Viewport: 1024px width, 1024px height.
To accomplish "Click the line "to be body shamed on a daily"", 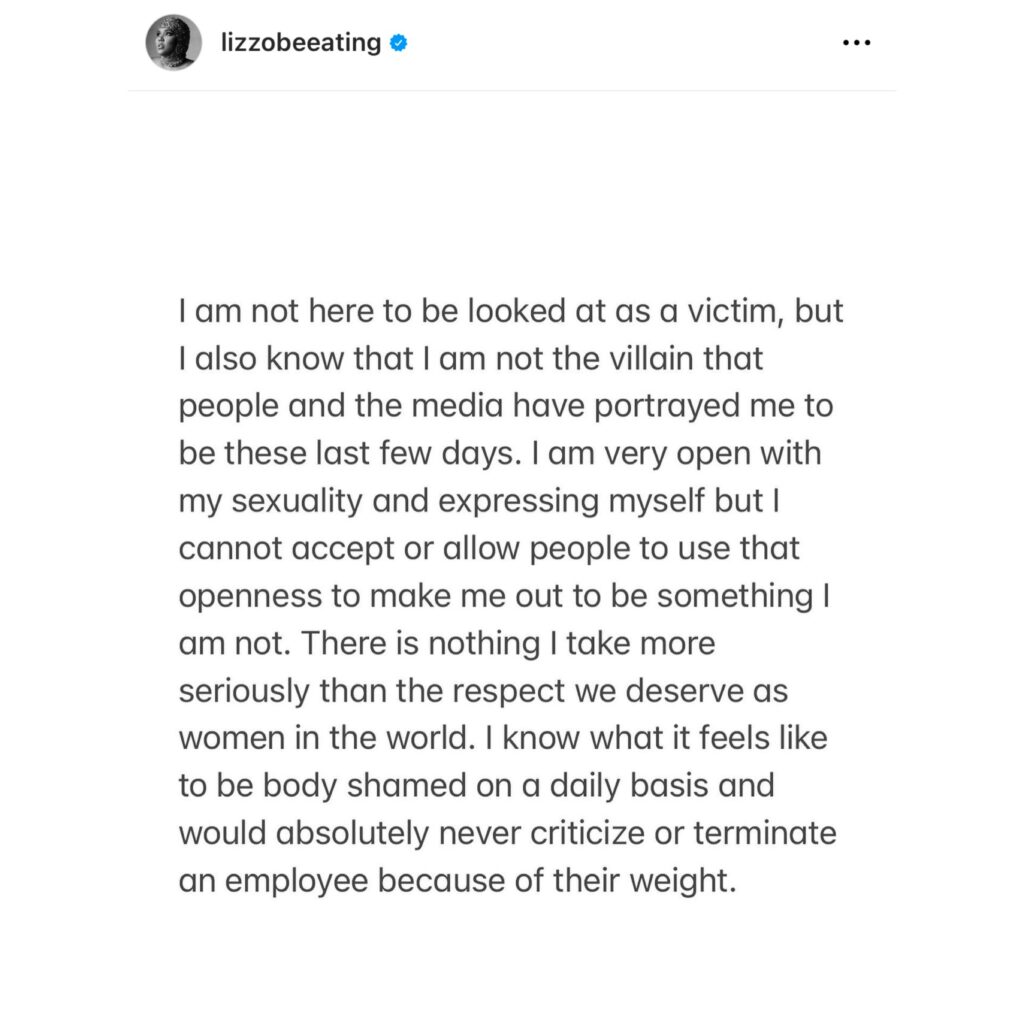I will tap(477, 786).
